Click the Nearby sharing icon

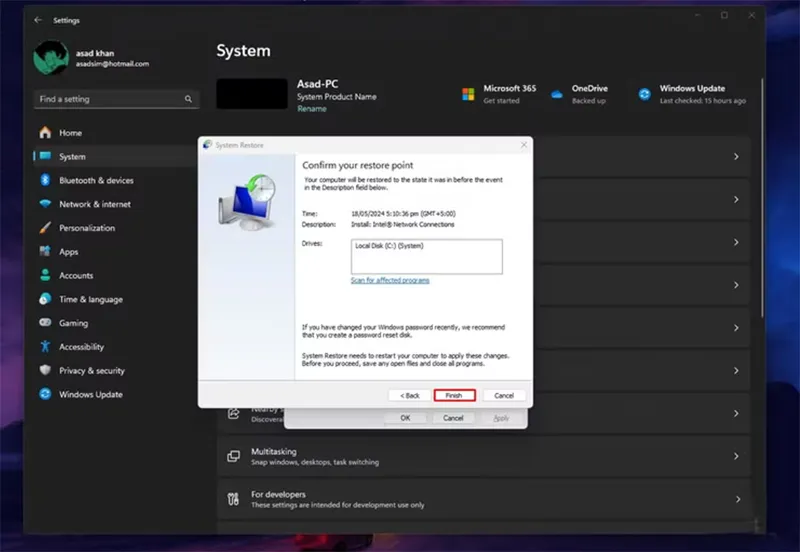pos(234,414)
